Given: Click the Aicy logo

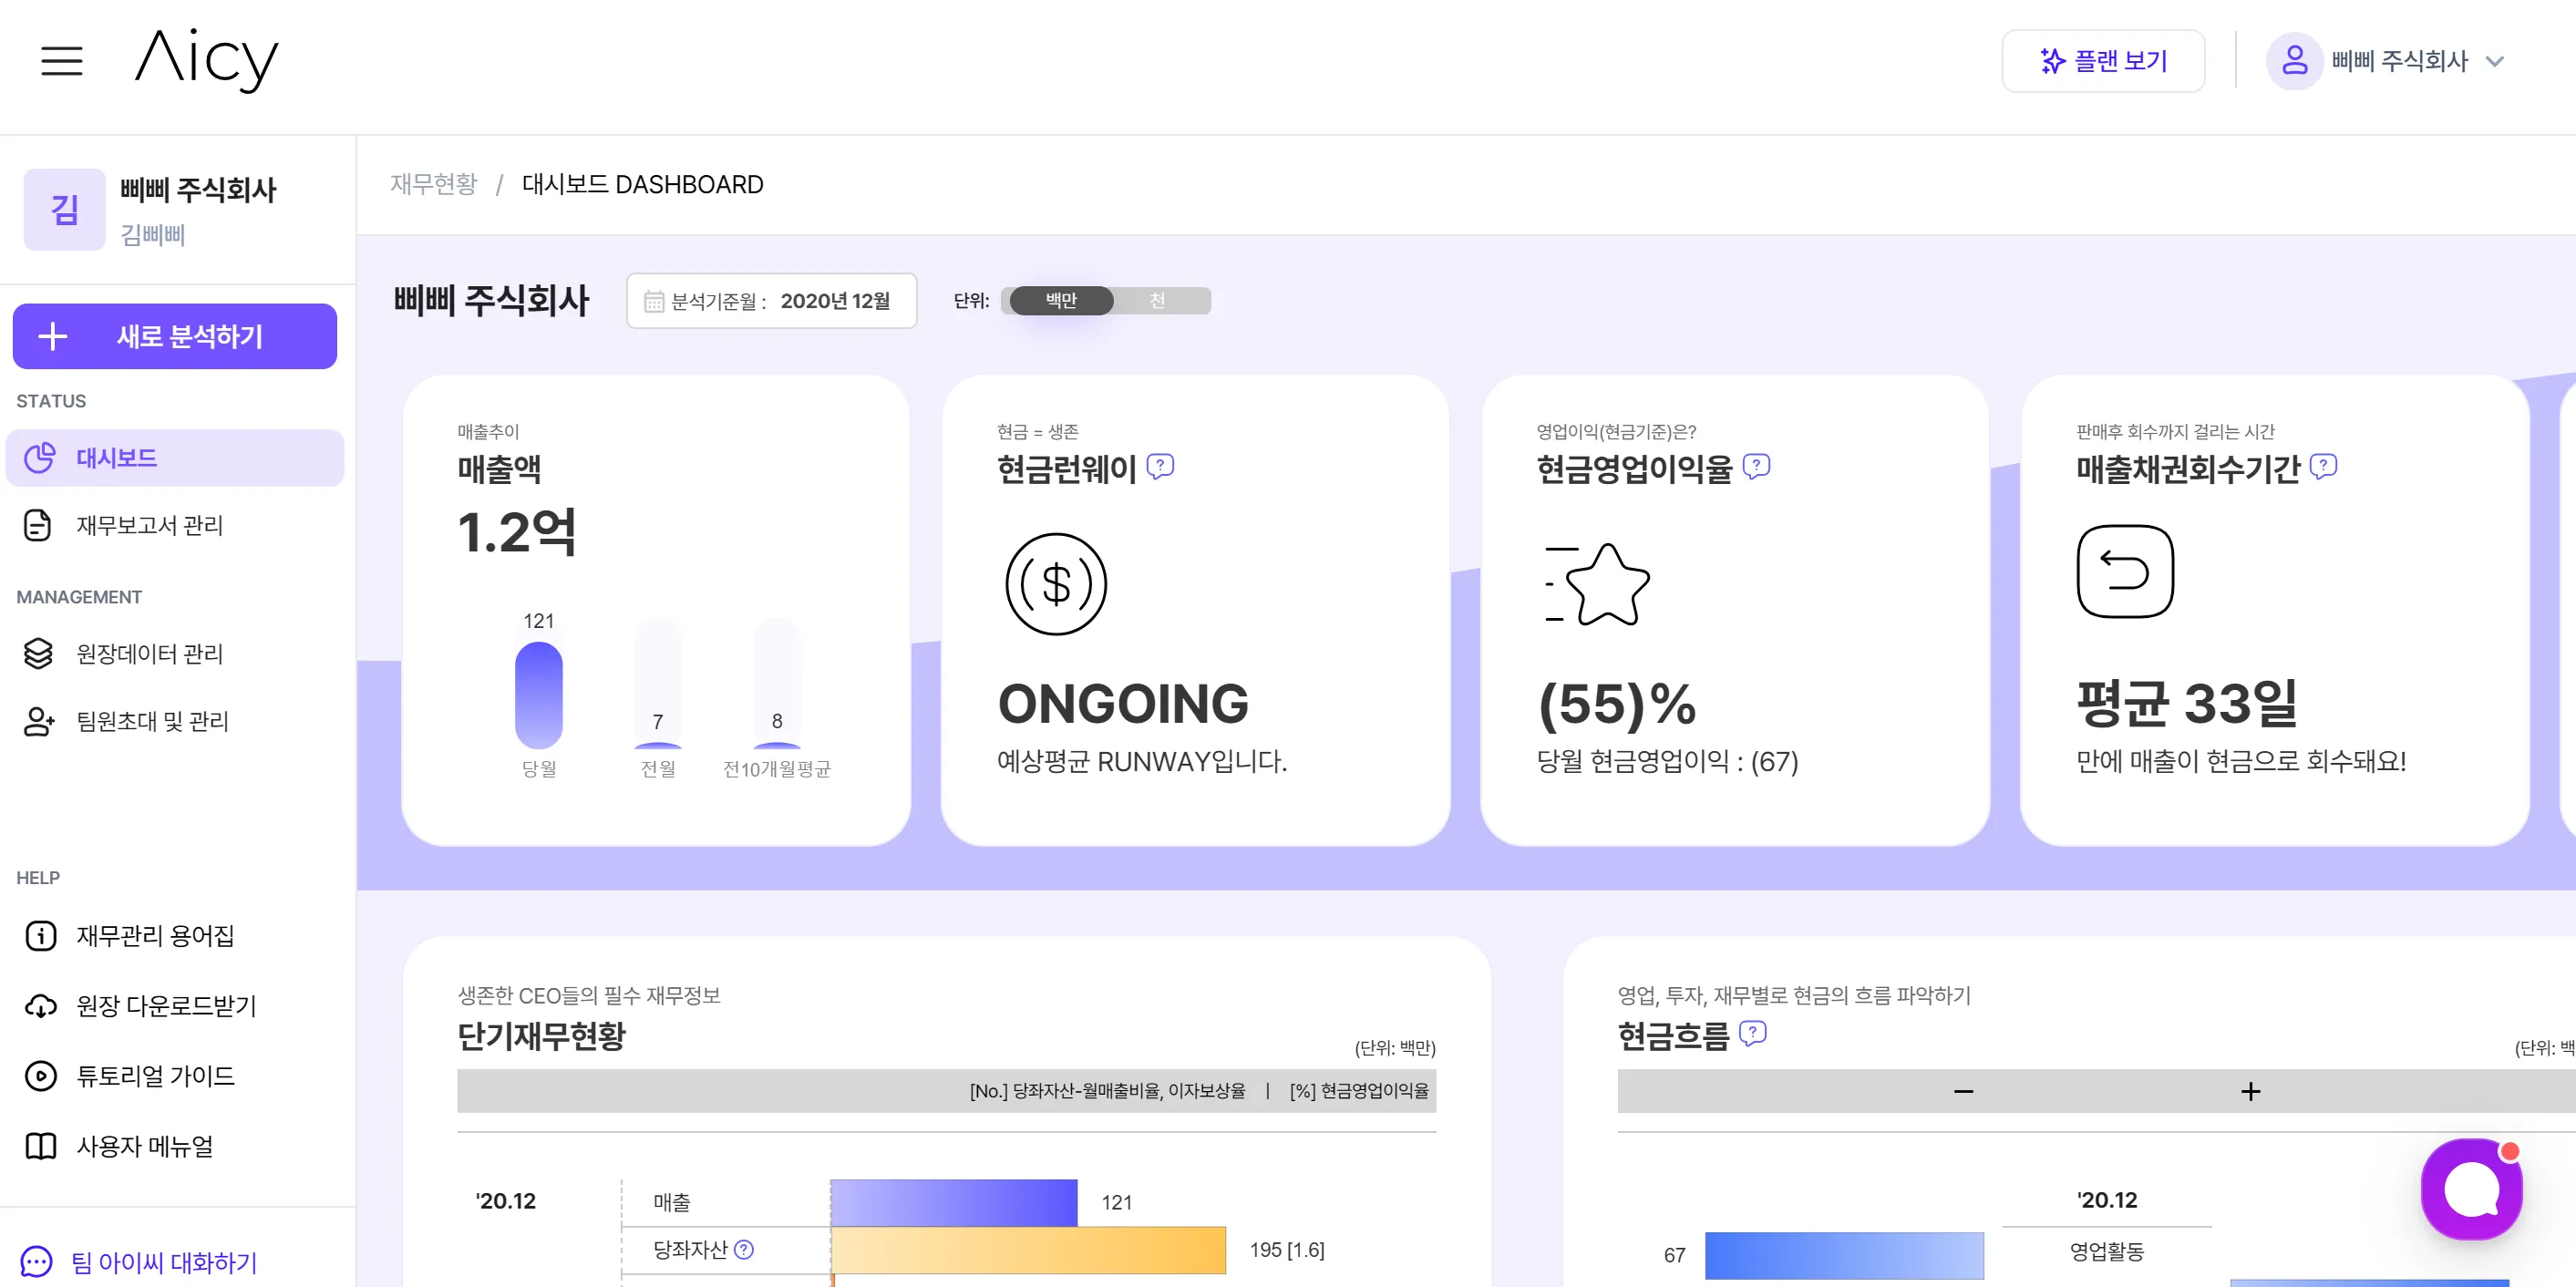Looking at the screenshot, I should pyautogui.click(x=207, y=60).
